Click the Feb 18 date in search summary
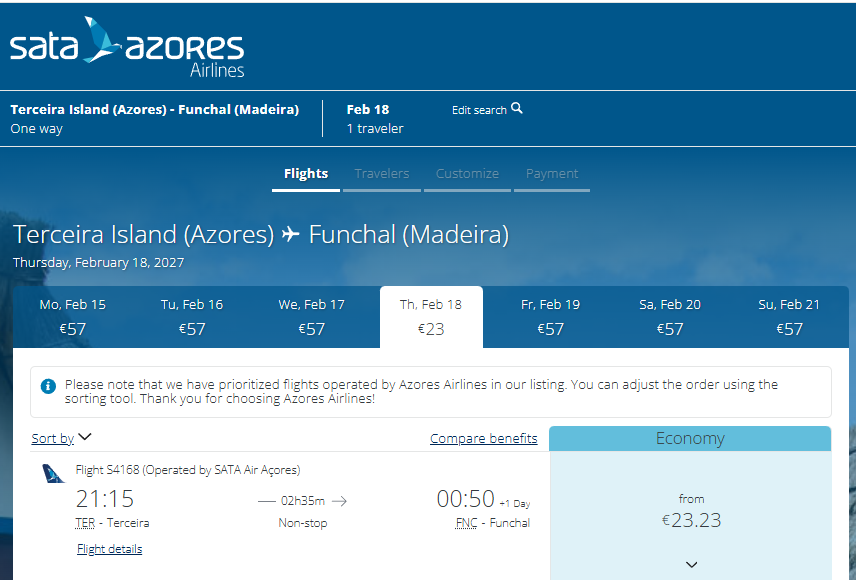Screen dimensions: 856x580 368,109
